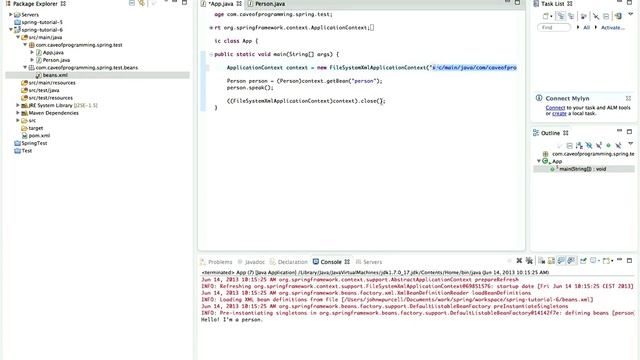Expand folded import statements in editor
The height and width of the screenshot is (360, 640).
[211, 28]
